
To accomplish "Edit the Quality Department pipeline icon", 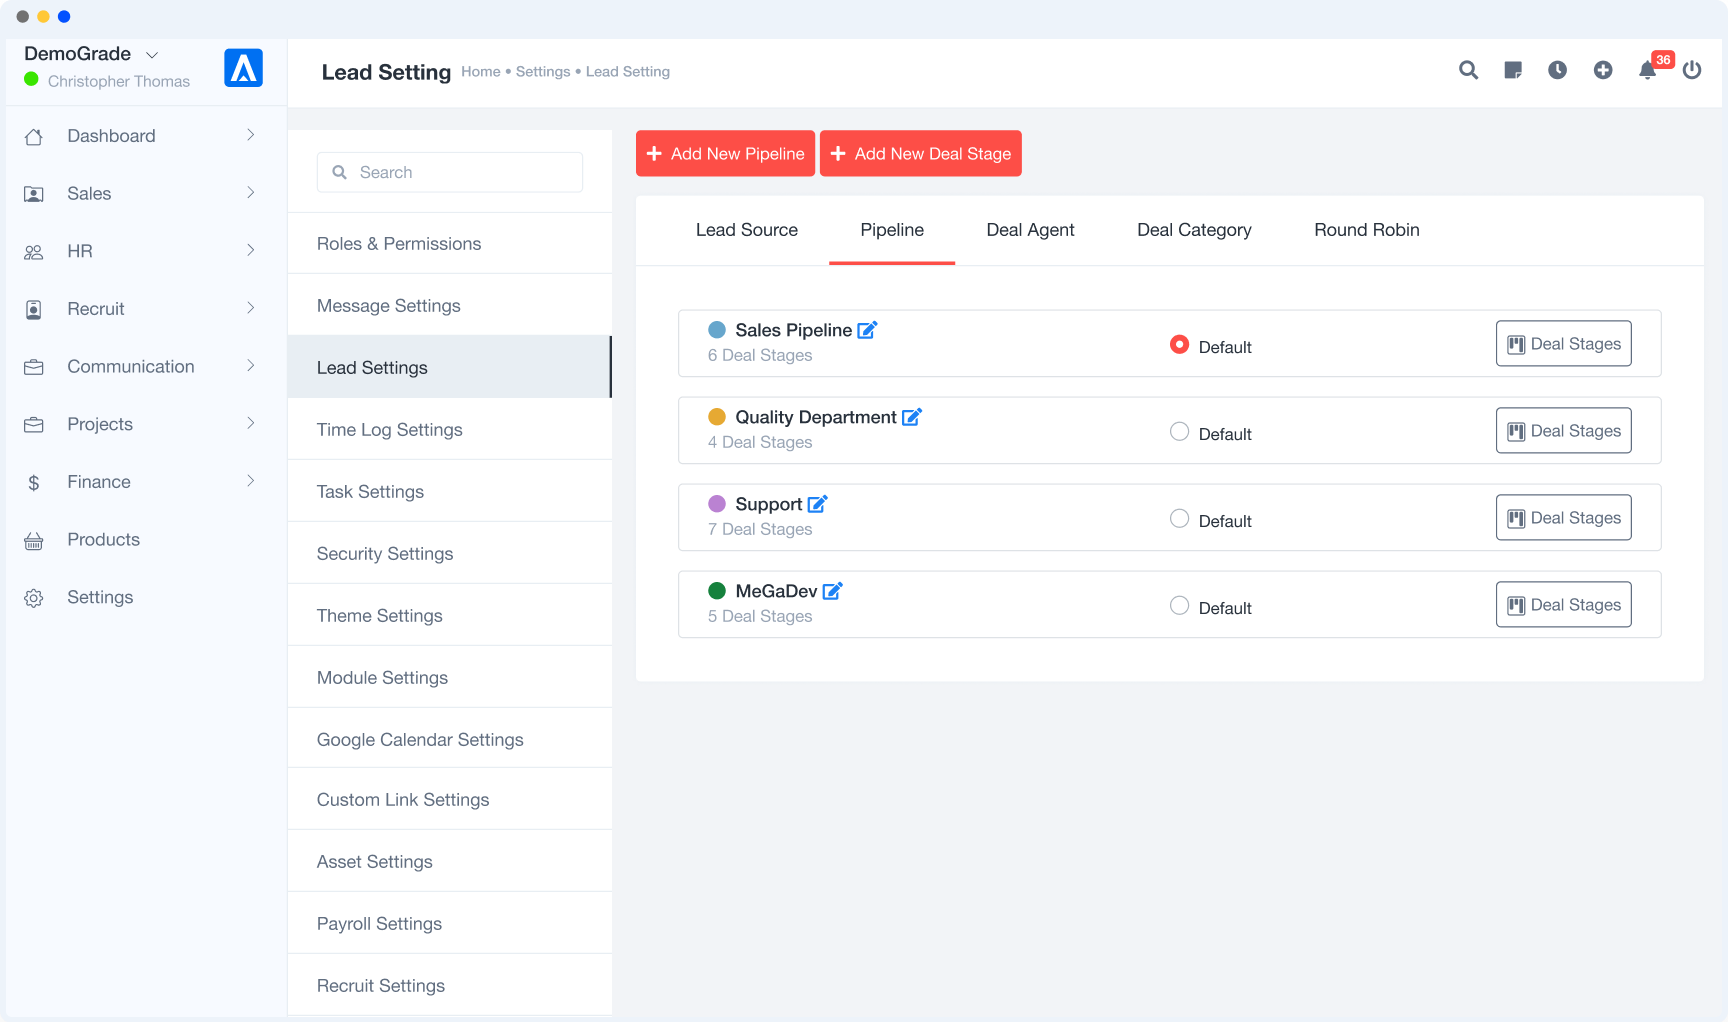I will 911,417.
